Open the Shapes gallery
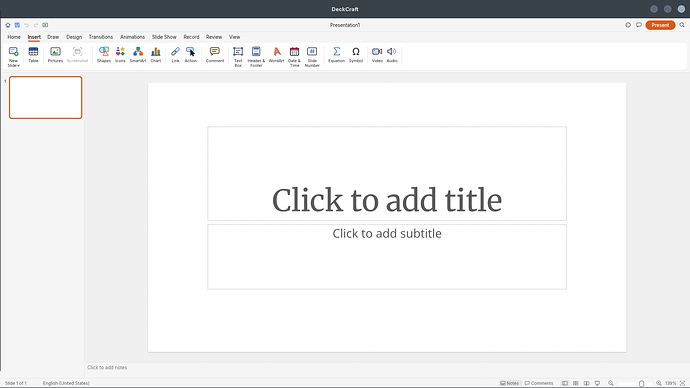Image resolution: width=690 pixels, height=388 pixels. point(104,55)
